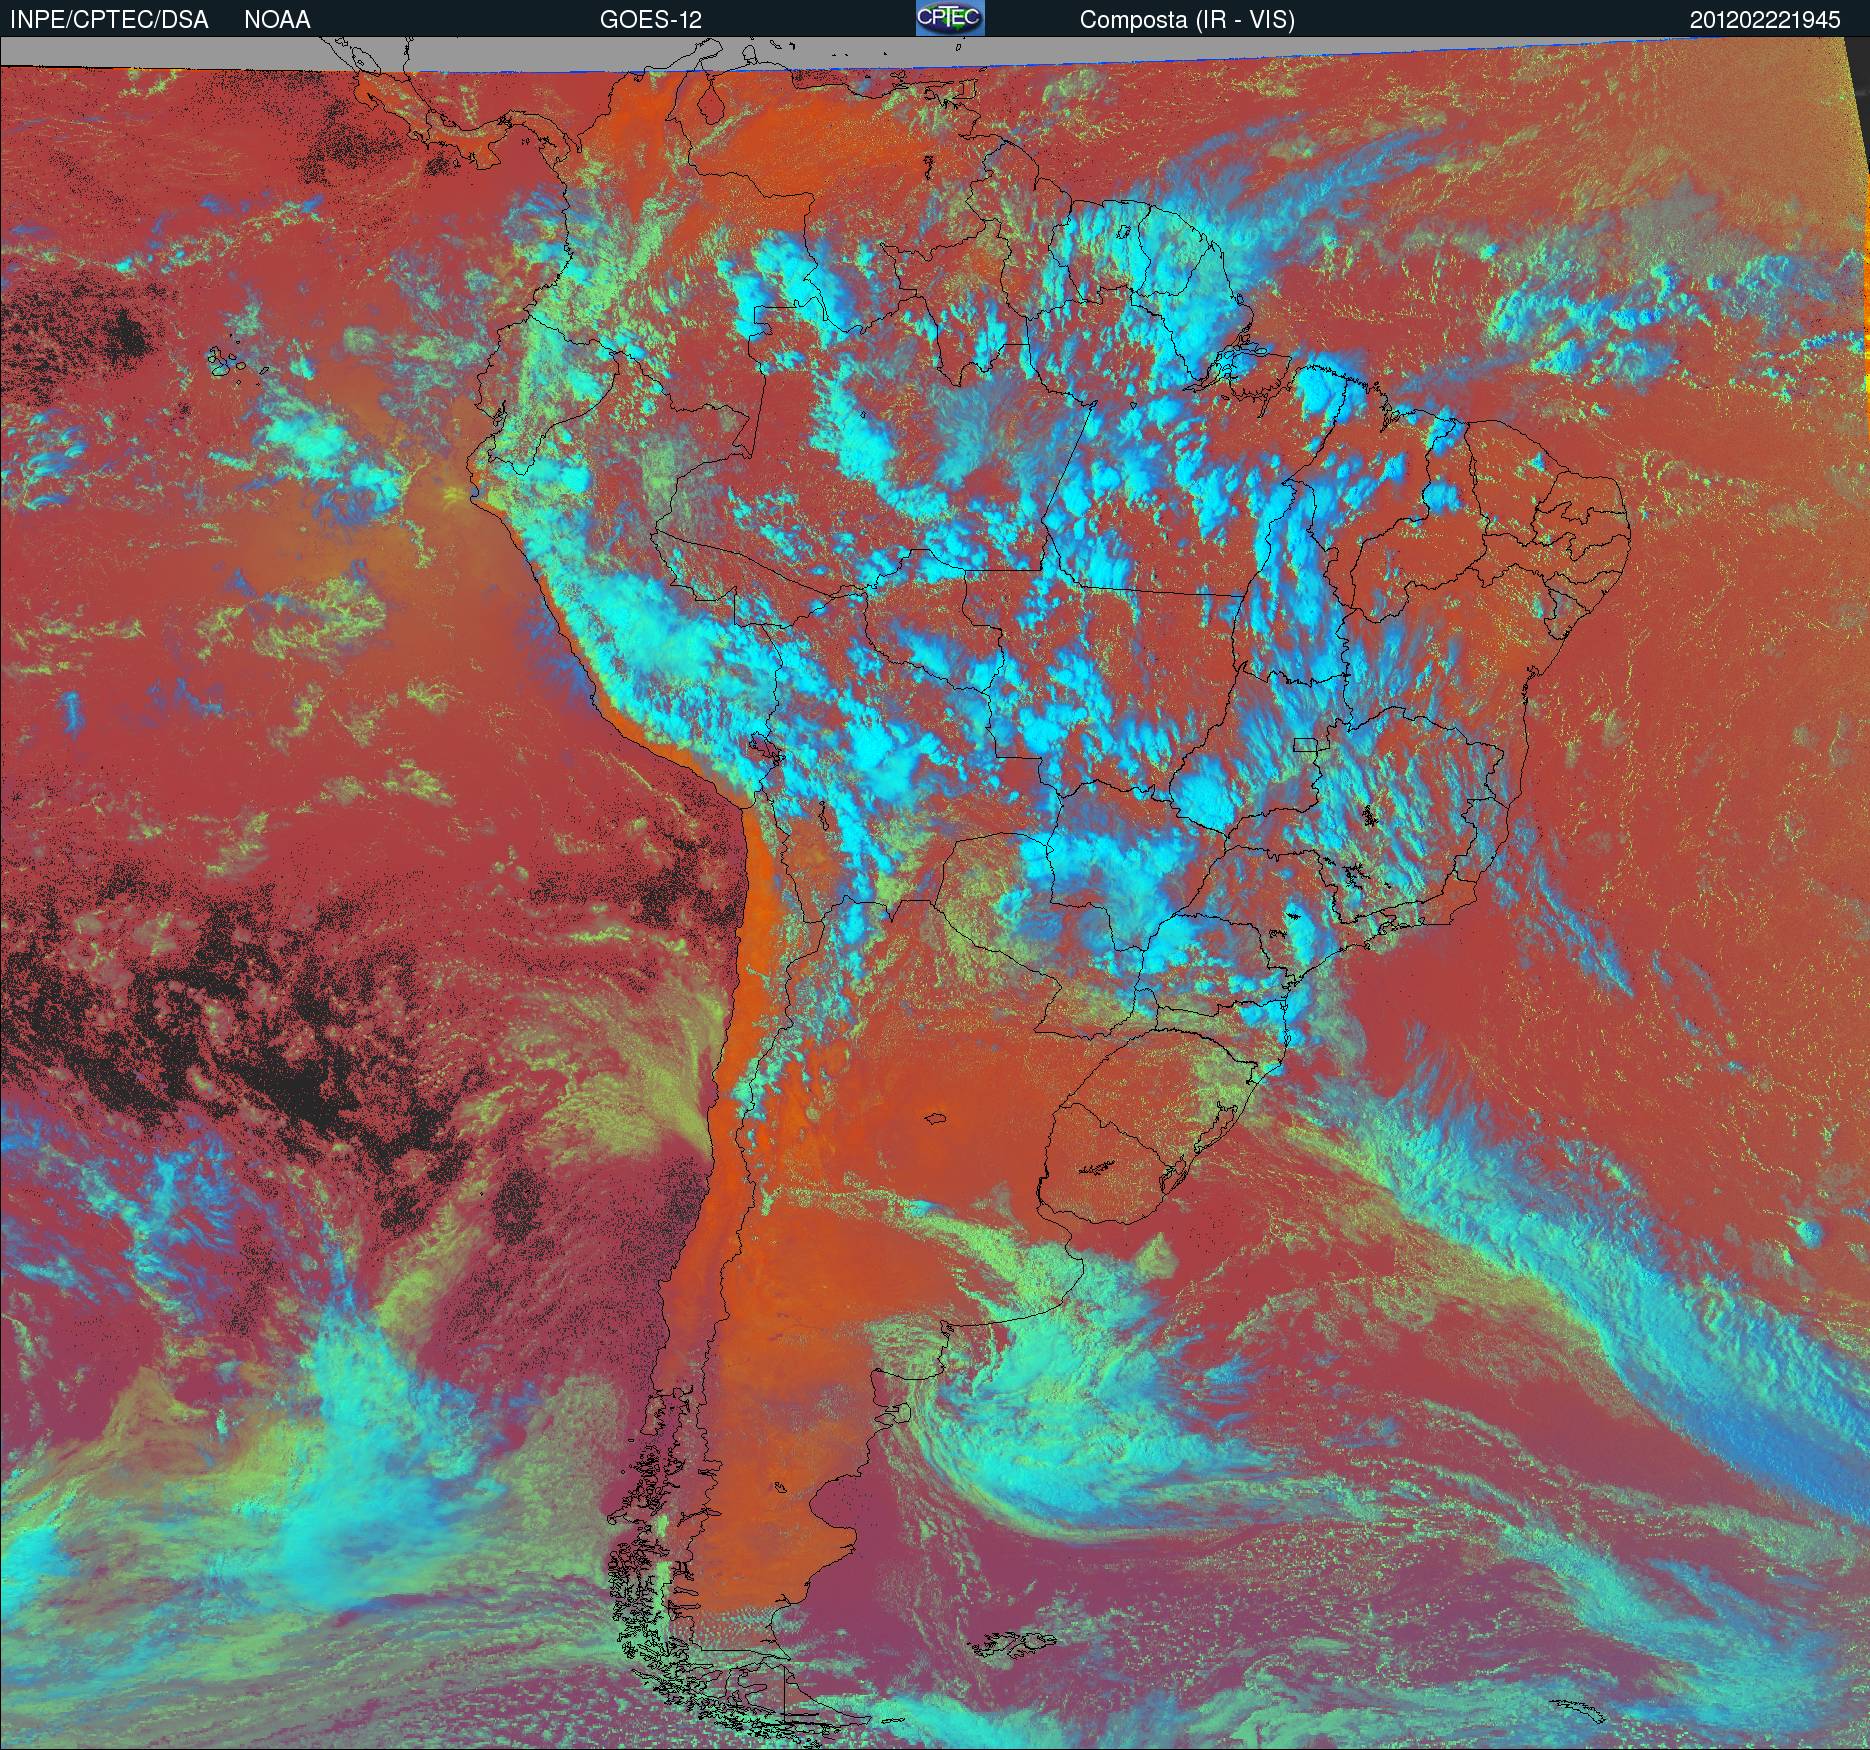Click the CPTEC logo in header
Viewport: 1870px width, 1750px height.
[950, 18]
